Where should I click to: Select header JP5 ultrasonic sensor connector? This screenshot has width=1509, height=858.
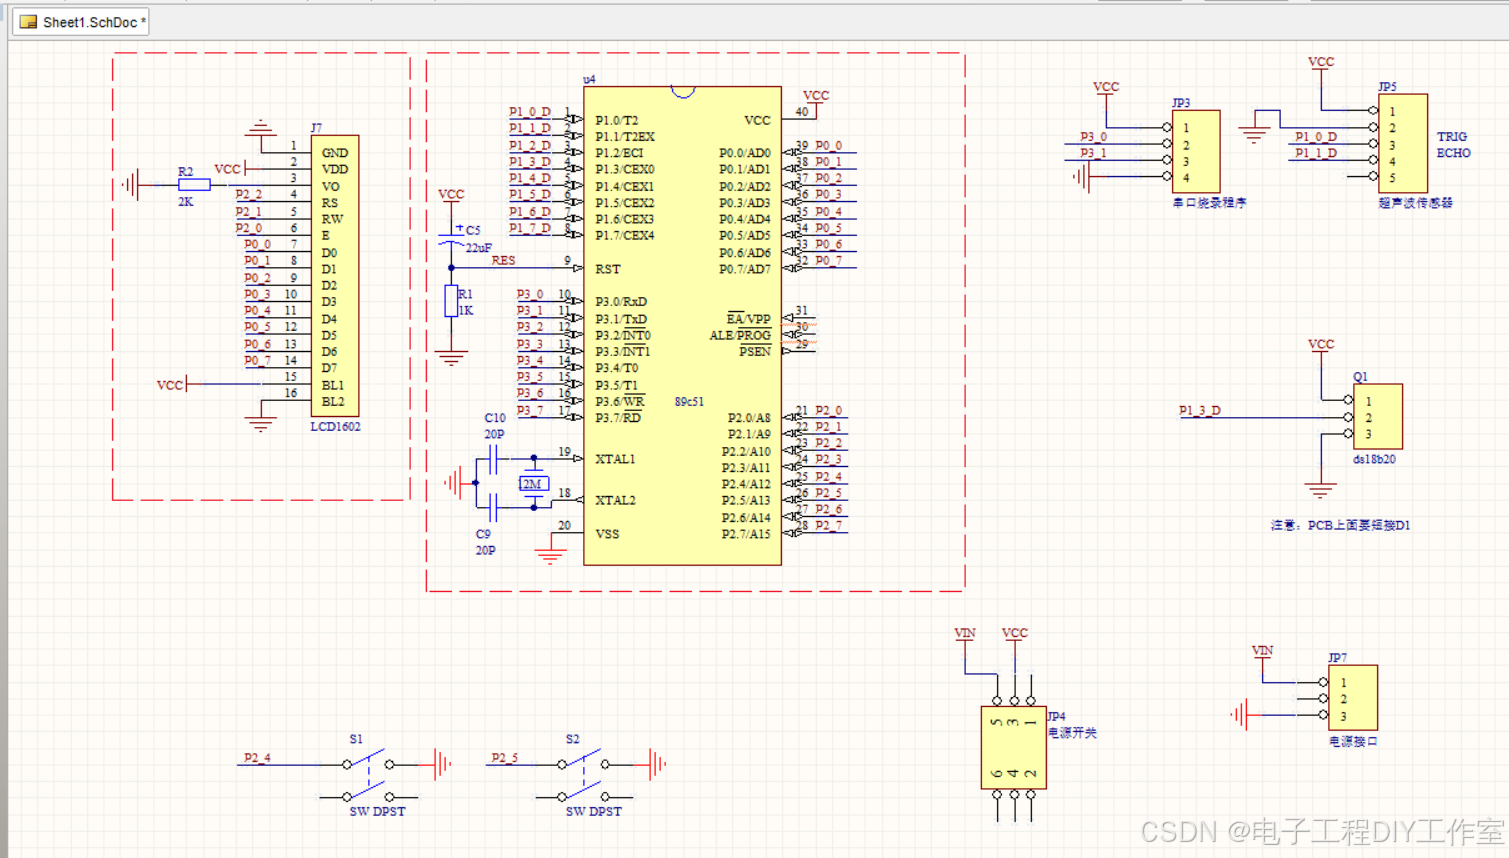[1403, 143]
